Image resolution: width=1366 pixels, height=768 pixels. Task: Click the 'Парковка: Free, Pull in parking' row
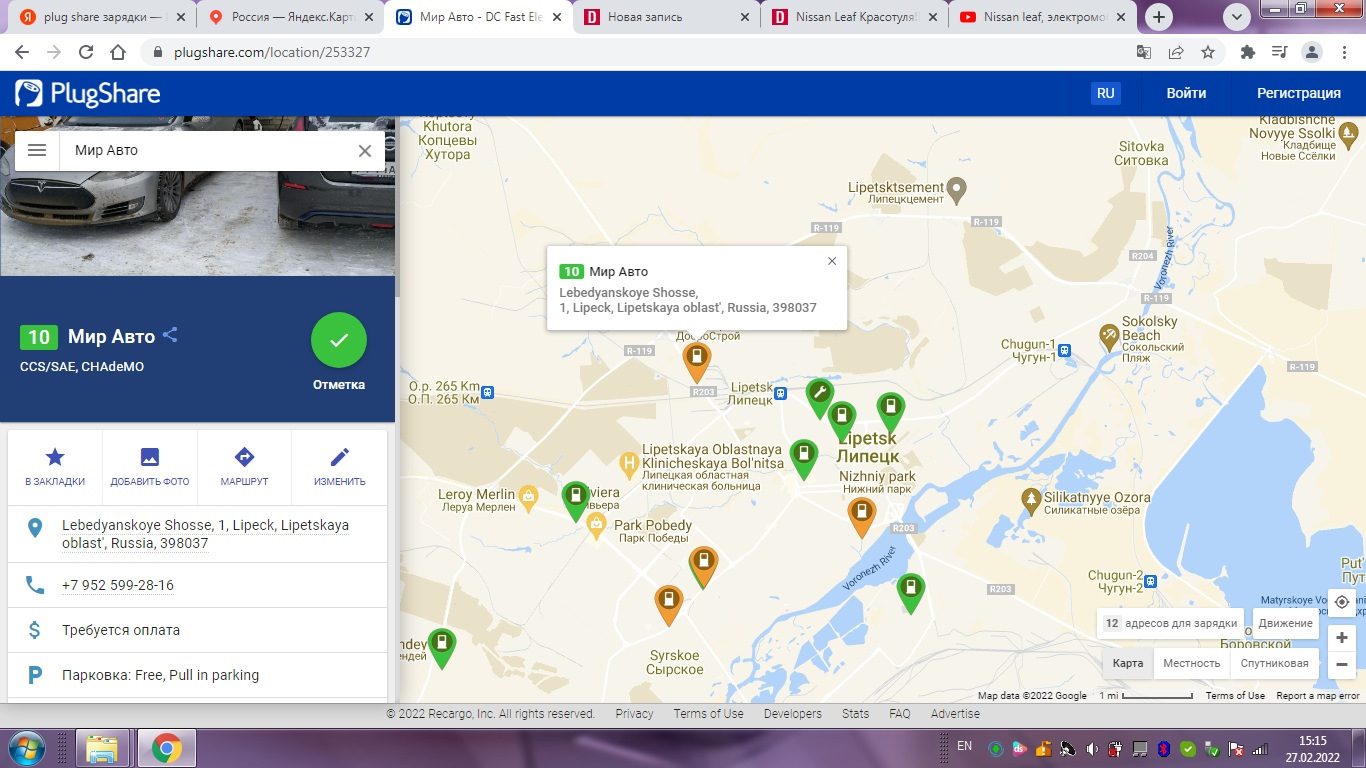[x=197, y=675]
